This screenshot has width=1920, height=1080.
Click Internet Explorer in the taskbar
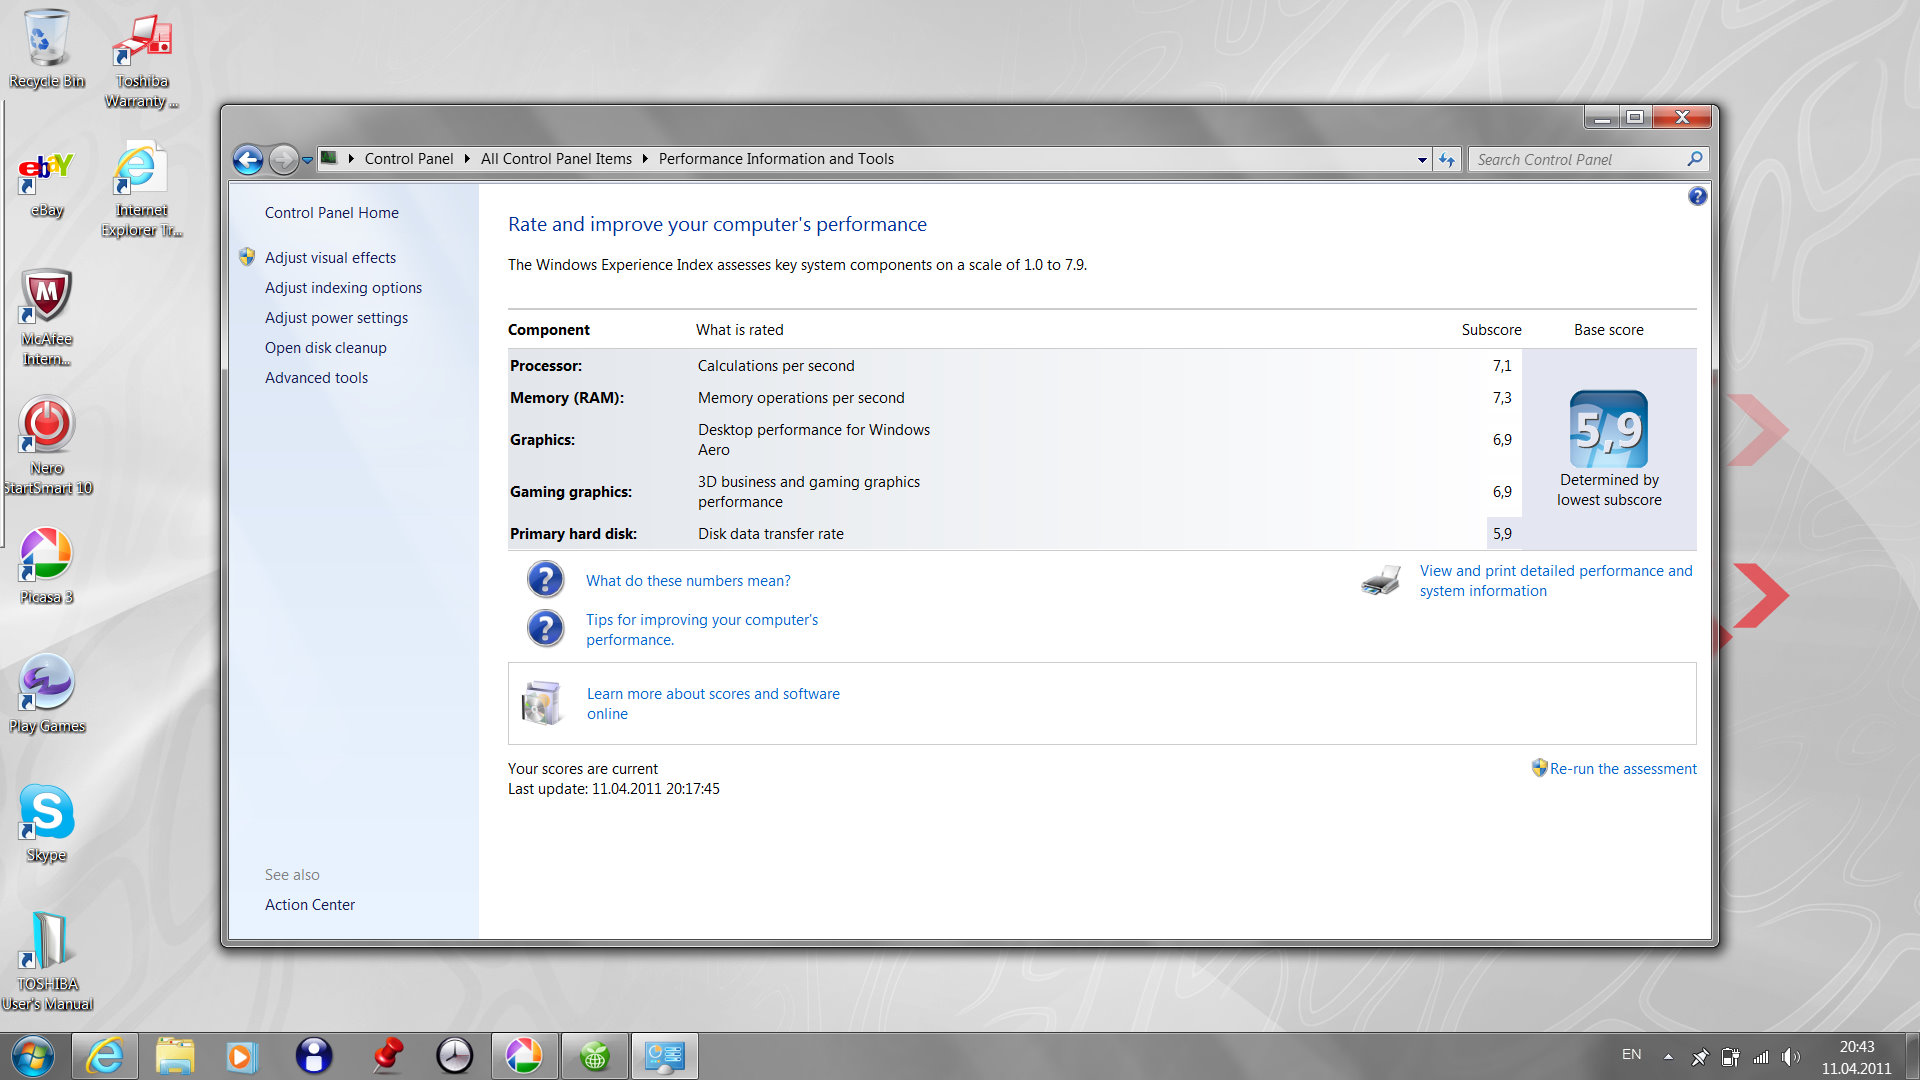tap(105, 1056)
